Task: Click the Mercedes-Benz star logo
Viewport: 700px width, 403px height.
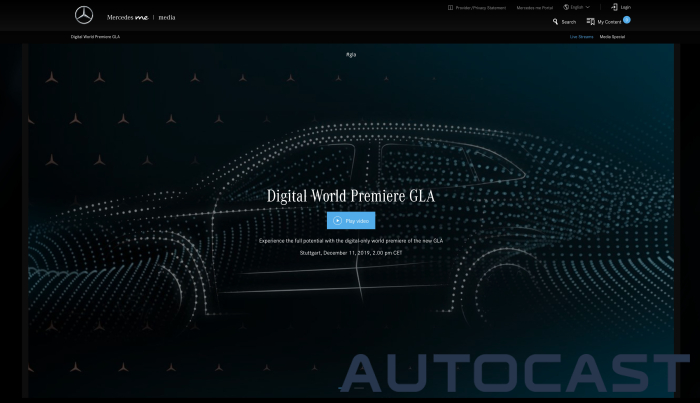Action: click(84, 16)
